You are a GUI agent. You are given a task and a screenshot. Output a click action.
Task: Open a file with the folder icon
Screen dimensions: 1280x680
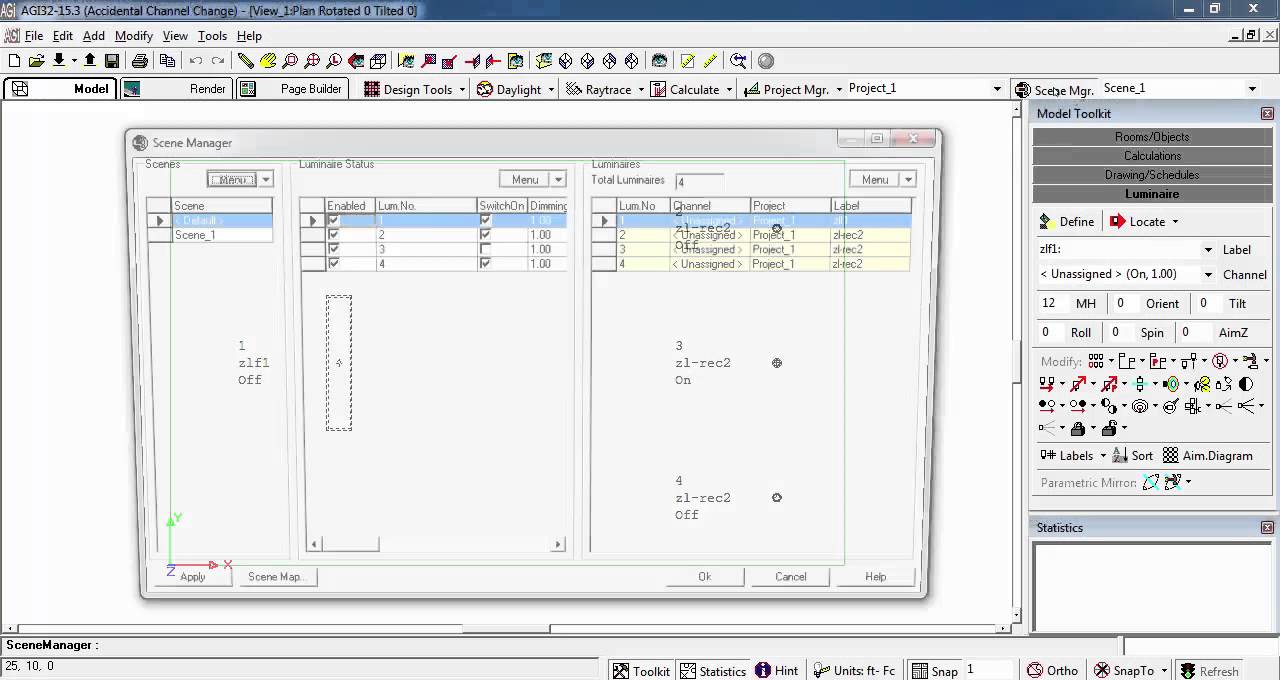(x=36, y=61)
